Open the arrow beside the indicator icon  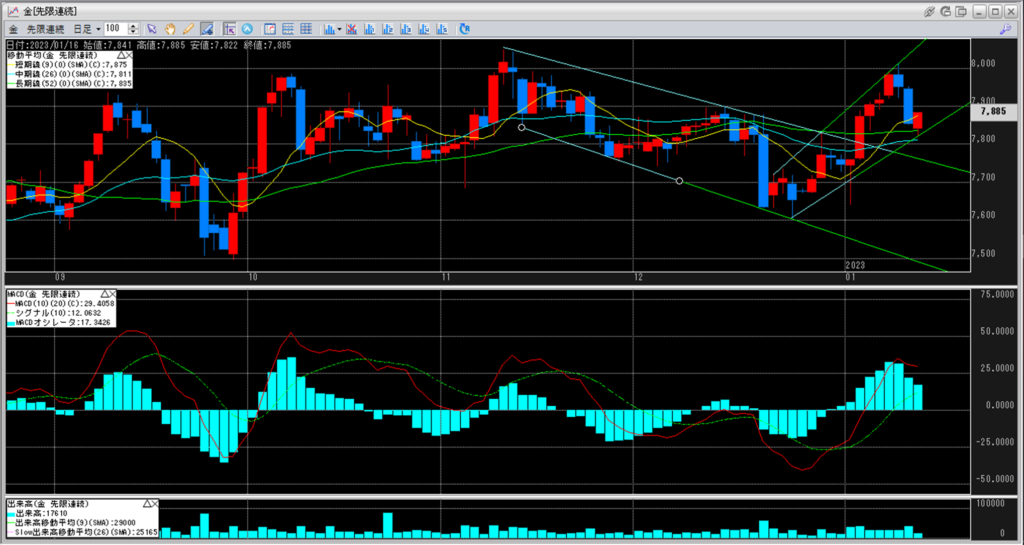click(x=340, y=29)
